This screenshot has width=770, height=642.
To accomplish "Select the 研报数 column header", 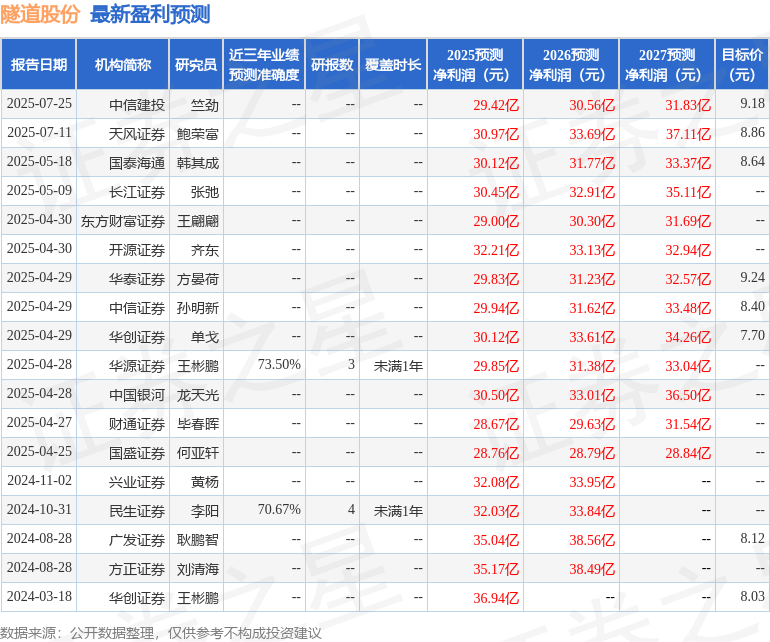I will click(x=332, y=65).
